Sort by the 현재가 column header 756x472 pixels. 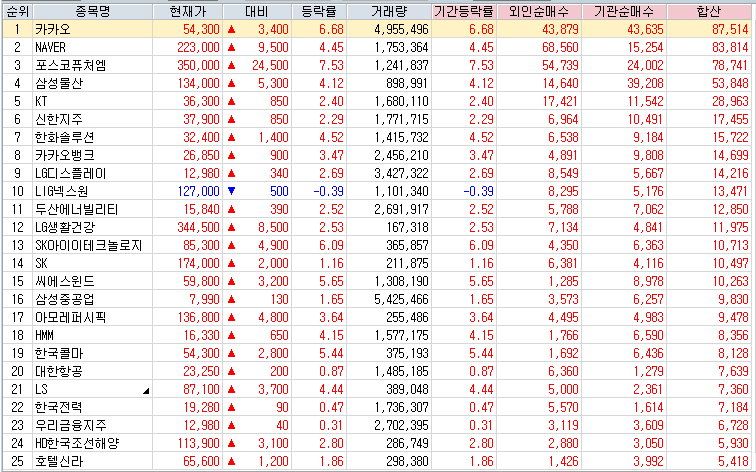coord(188,11)
